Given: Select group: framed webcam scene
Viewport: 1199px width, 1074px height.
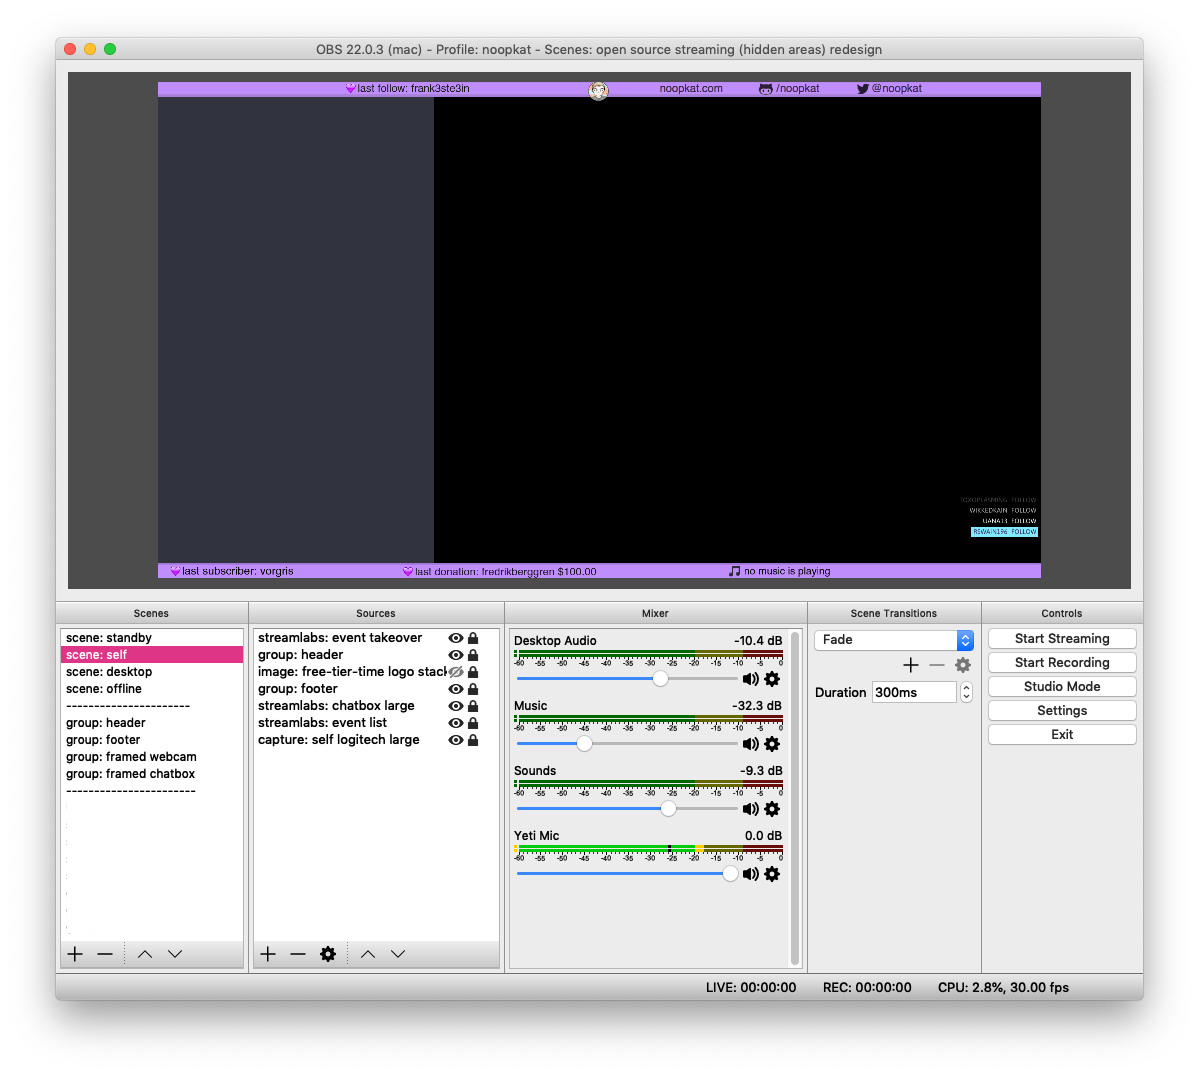Looking at the screenshot, I should click(151, 757).
